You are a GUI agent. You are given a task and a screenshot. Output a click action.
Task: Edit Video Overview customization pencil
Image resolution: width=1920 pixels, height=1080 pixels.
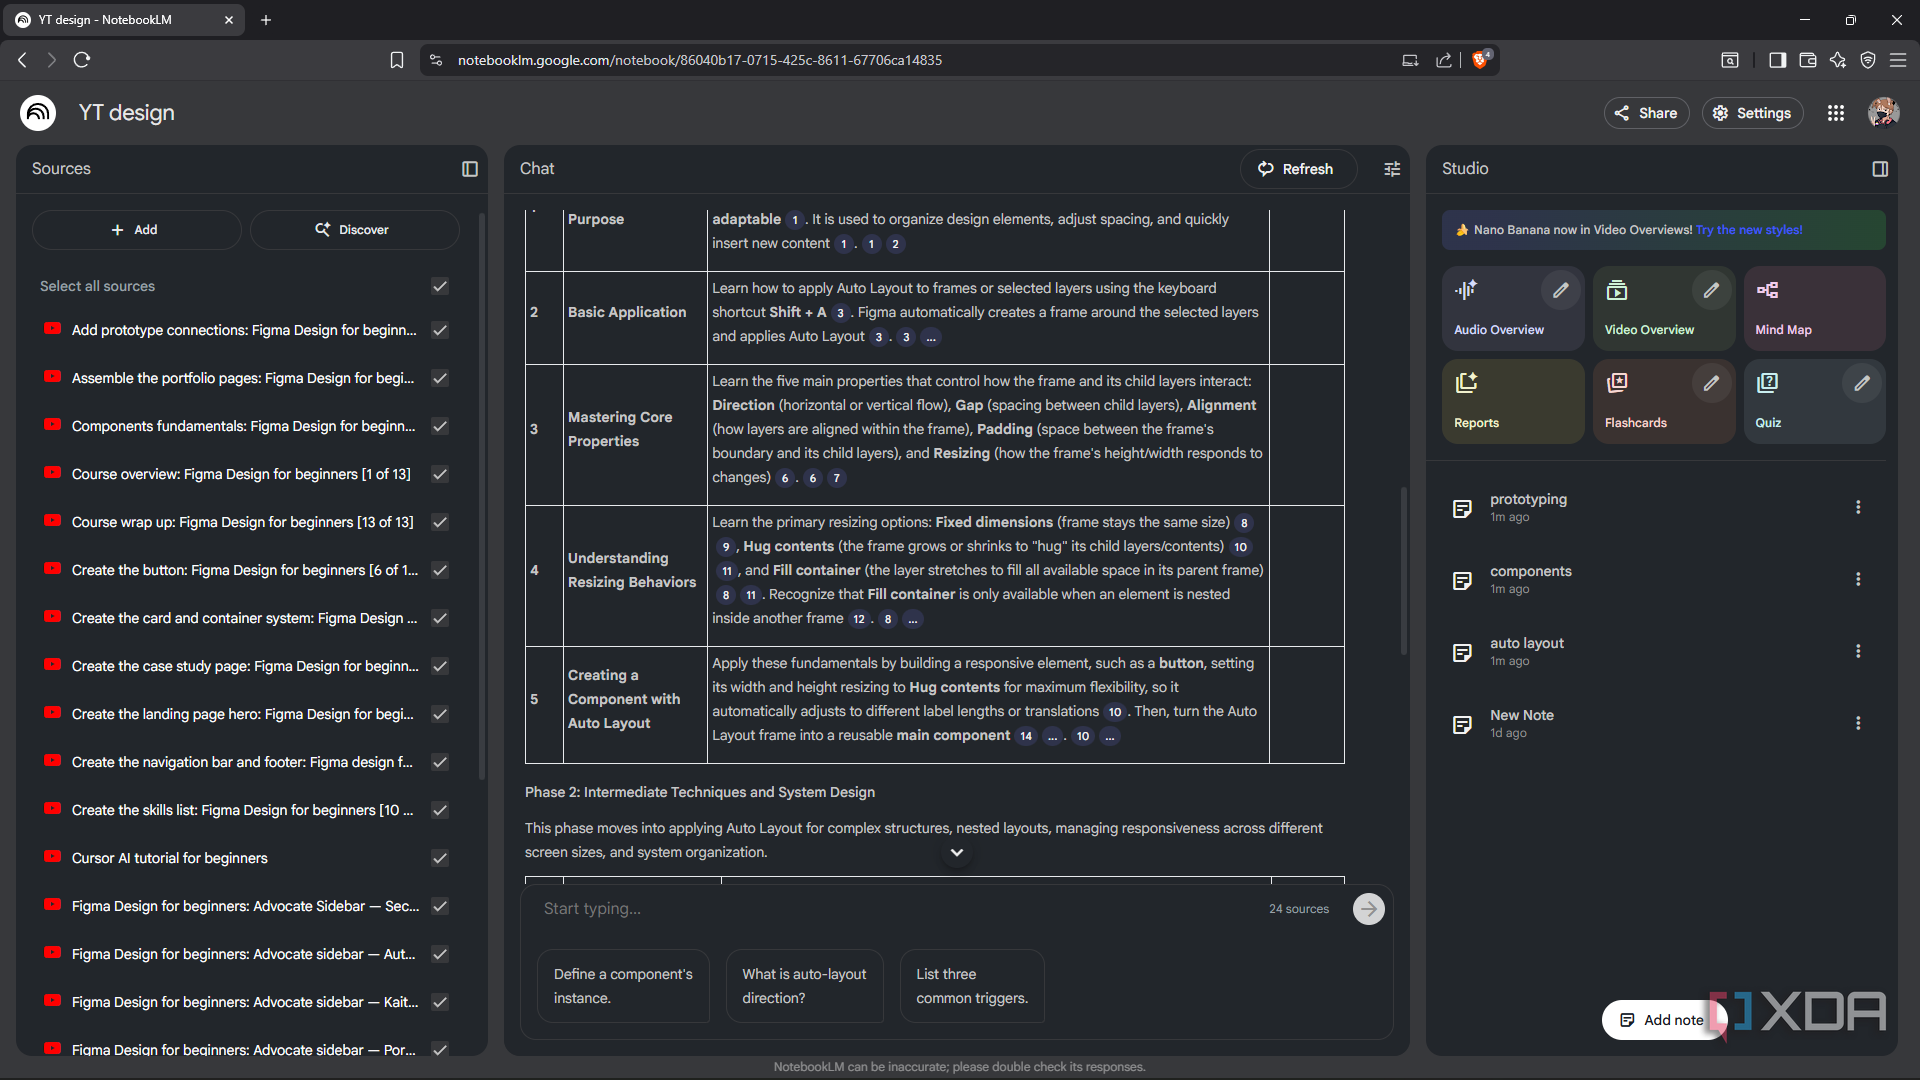pos(1711,290)
